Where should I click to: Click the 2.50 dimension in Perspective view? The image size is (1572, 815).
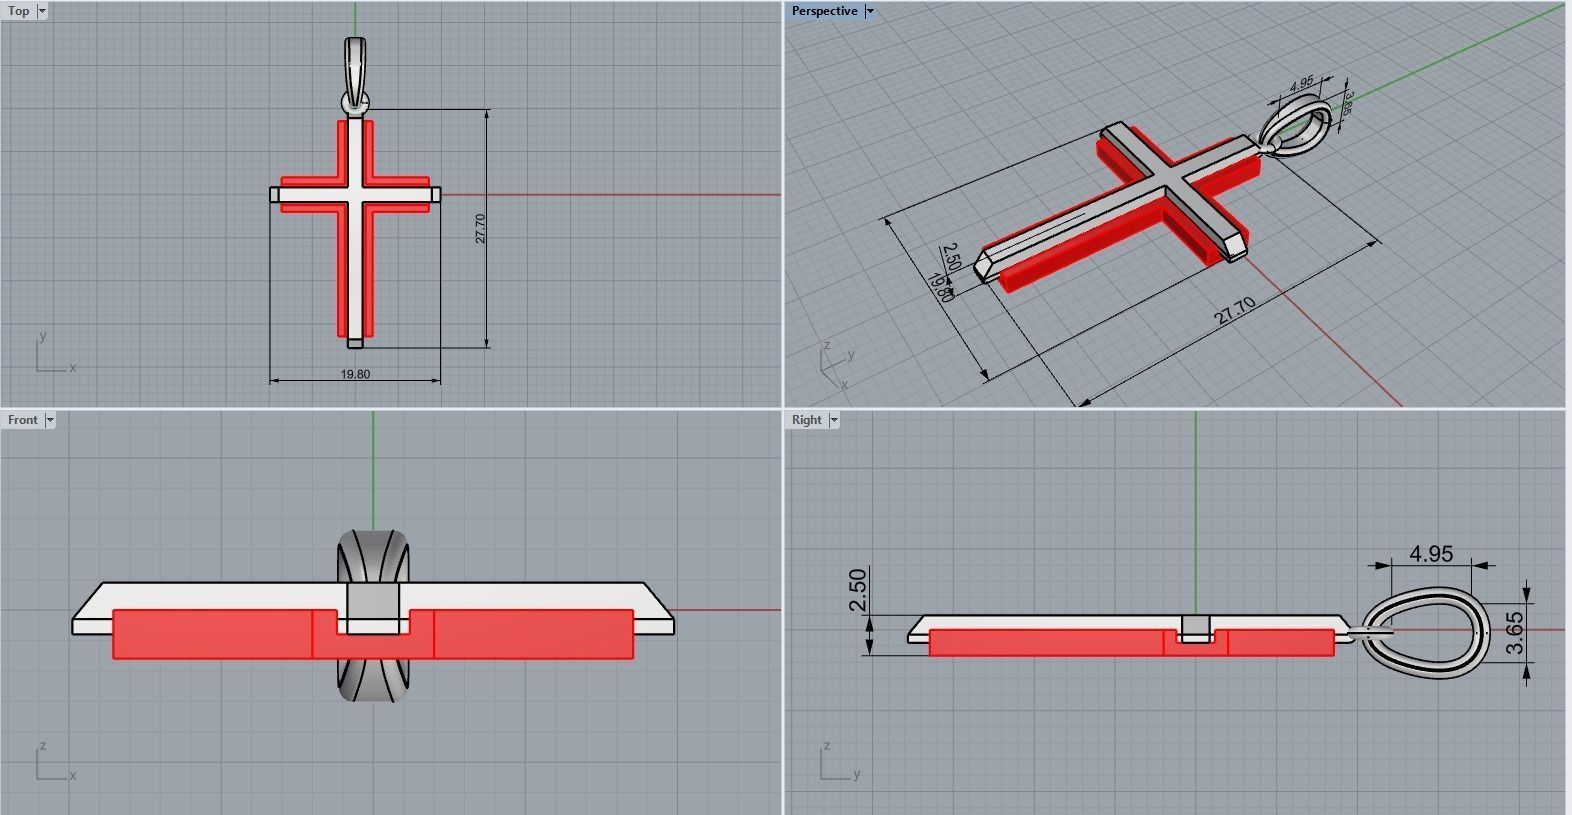click(x=951, y=257)
